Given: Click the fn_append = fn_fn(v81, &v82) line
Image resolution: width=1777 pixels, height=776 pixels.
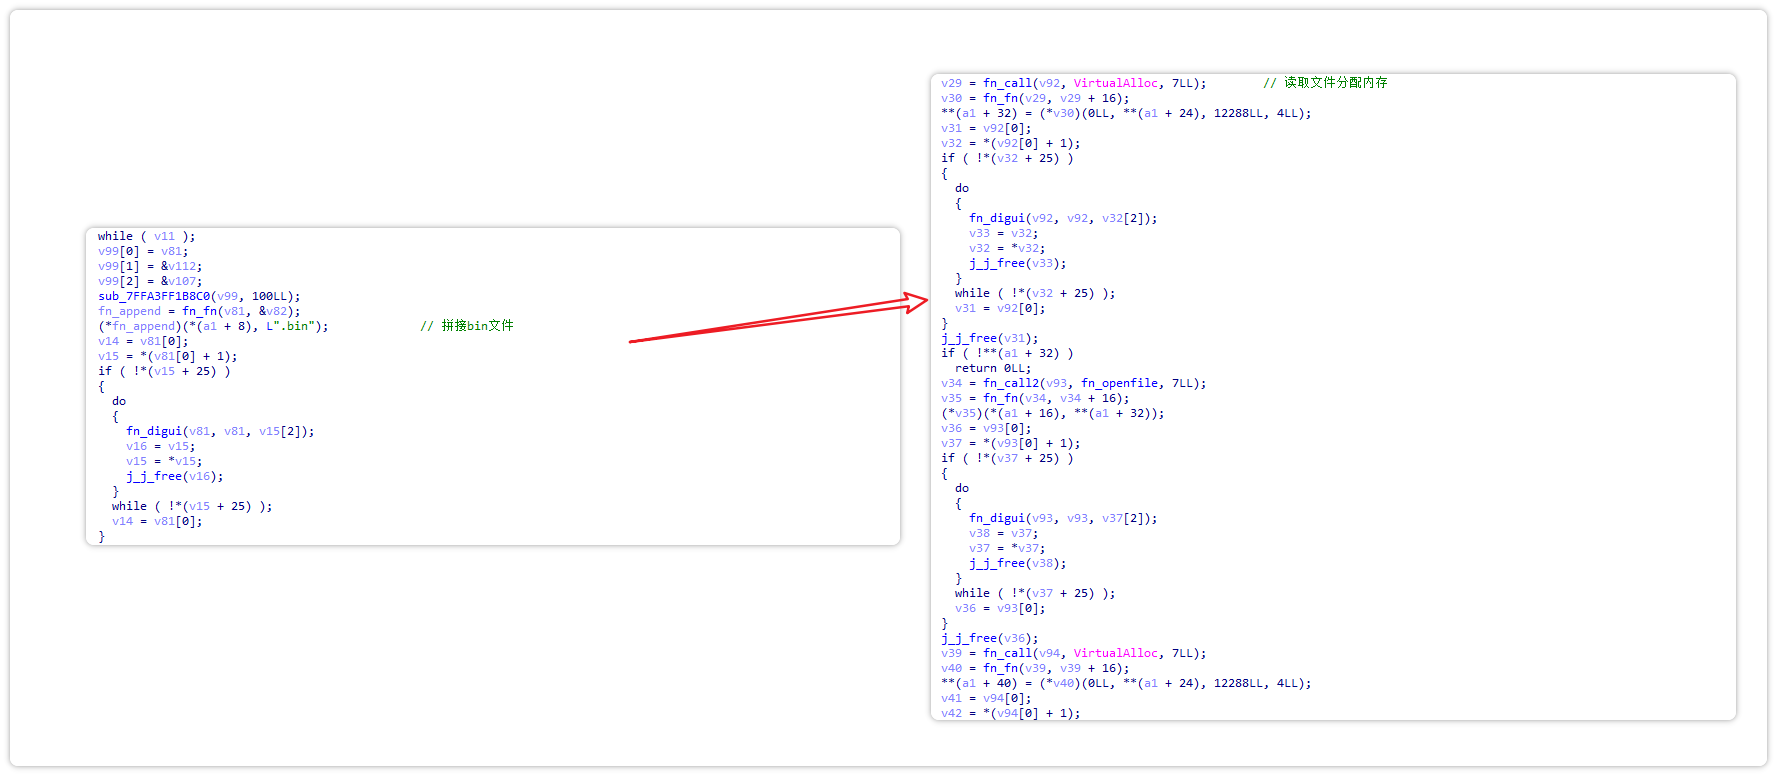Looking at the screenshot, I should 198,311.
